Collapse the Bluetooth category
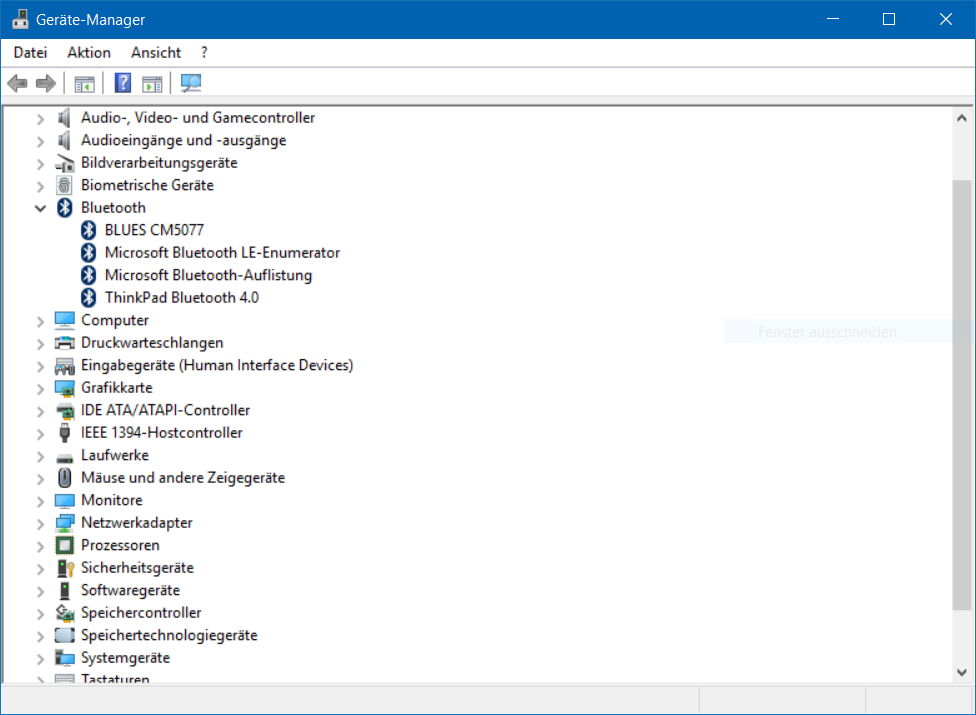 (x=40, y=208)
